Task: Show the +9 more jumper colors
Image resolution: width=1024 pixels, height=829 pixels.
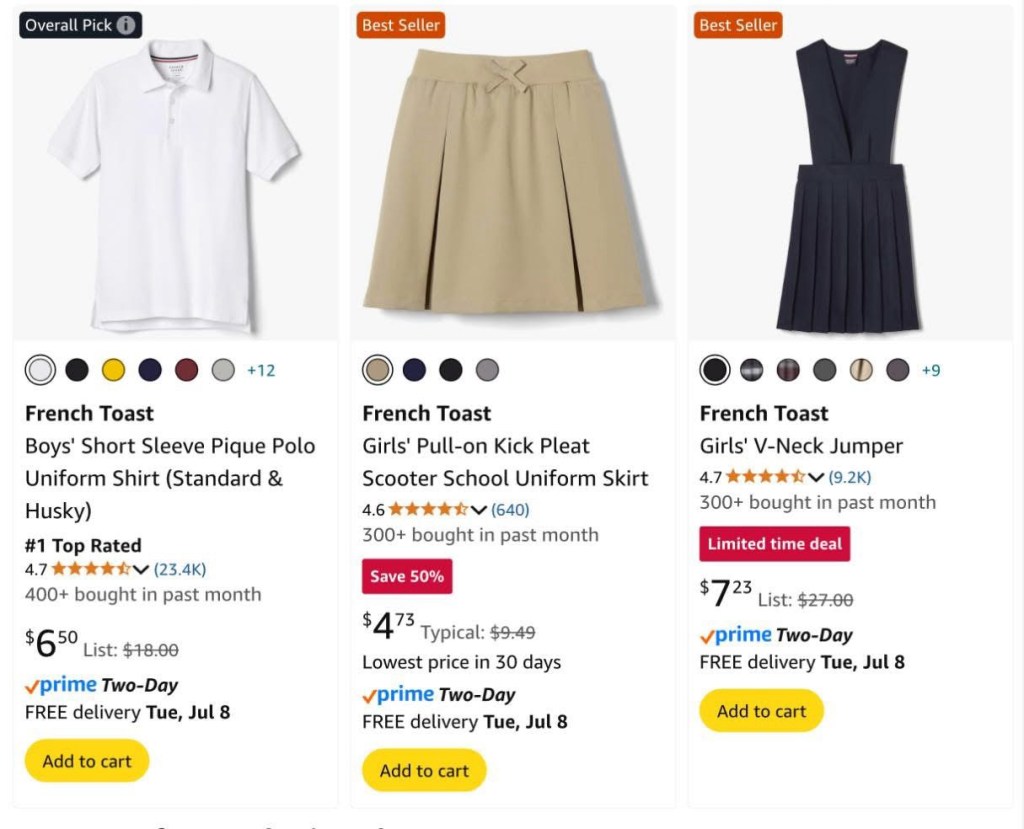Action: point(931,370)
